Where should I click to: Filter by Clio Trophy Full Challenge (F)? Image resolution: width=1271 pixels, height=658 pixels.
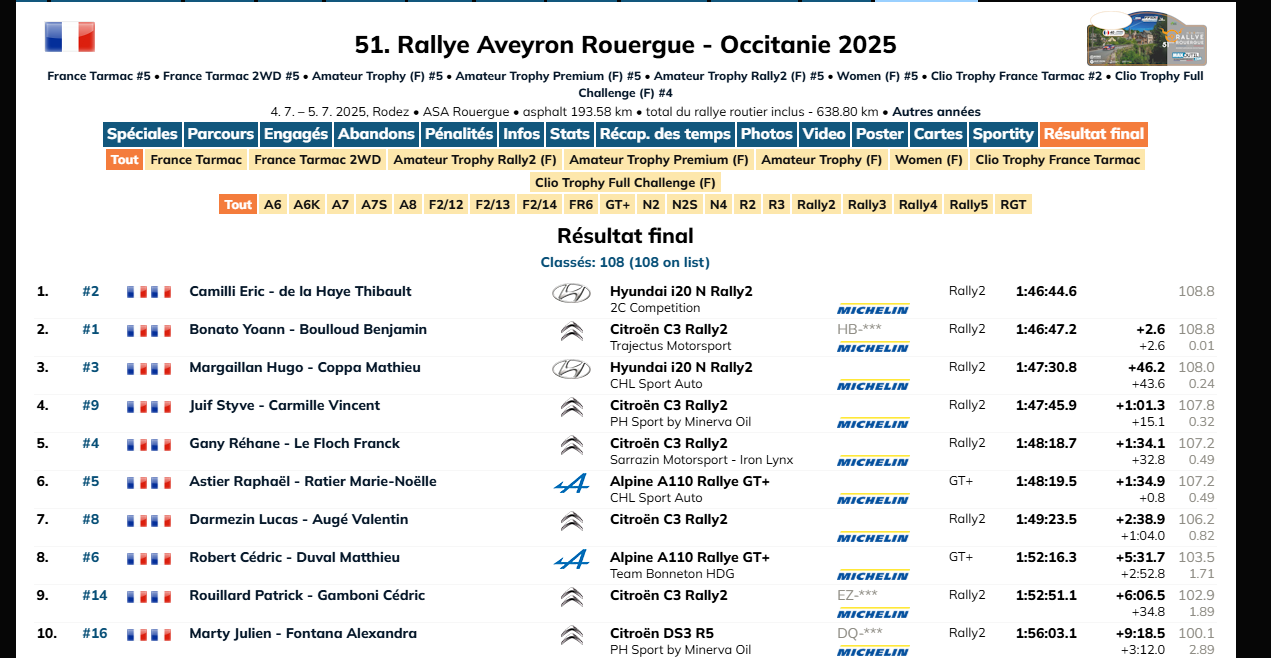pyautogui.click(x=625, y=183)
